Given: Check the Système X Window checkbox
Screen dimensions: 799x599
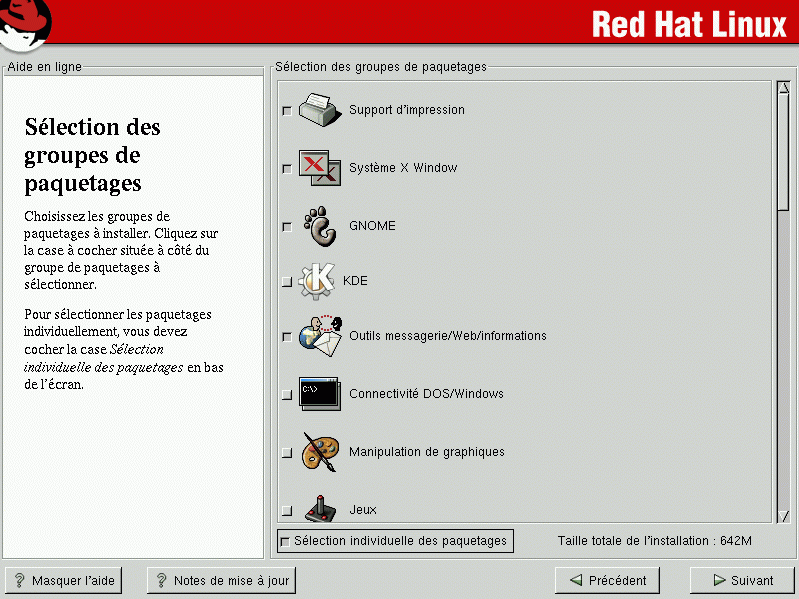Looking at the screenshot, I should point(287,169).
